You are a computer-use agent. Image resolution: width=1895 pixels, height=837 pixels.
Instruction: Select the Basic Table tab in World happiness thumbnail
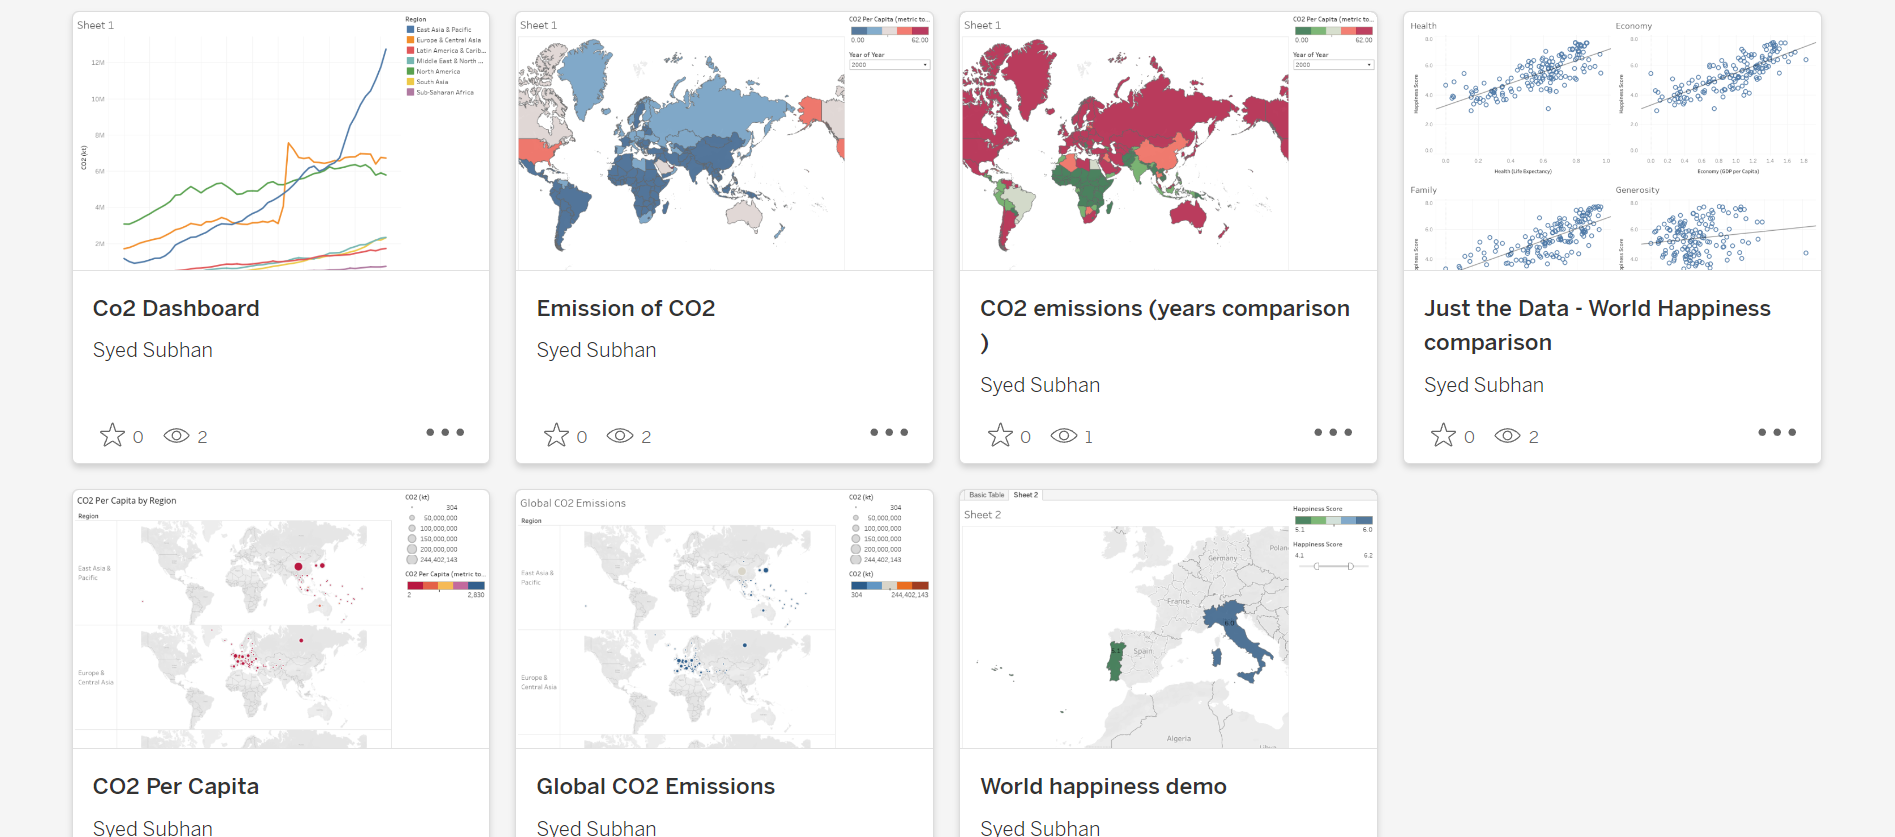[x=986, y=495]
